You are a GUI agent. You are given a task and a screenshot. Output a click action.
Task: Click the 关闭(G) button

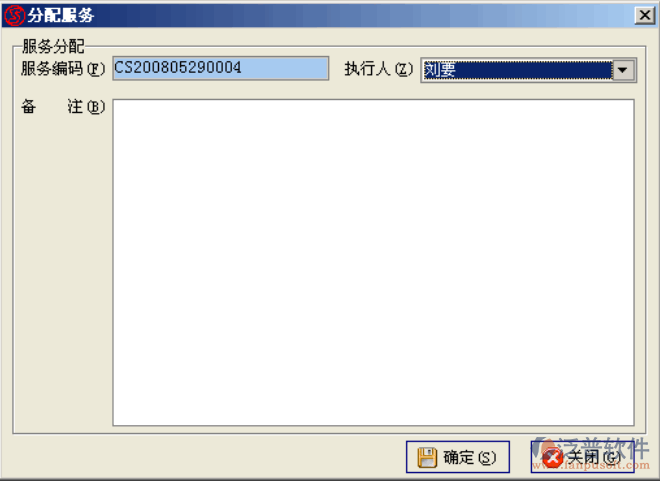point(583,457)
